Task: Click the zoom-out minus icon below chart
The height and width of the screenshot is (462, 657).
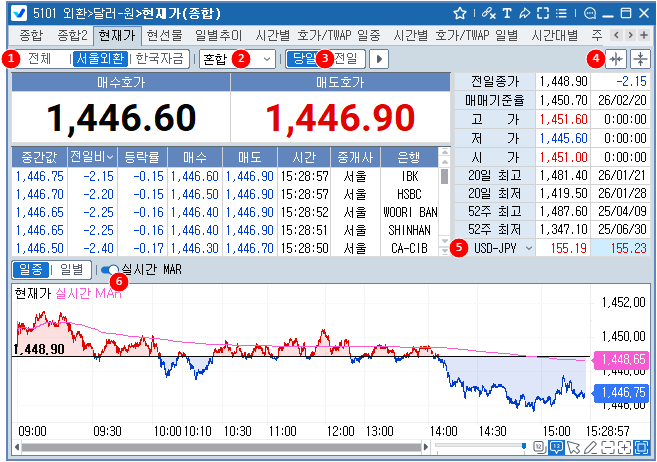Action: pyautogui.click(x=609, y=447)
